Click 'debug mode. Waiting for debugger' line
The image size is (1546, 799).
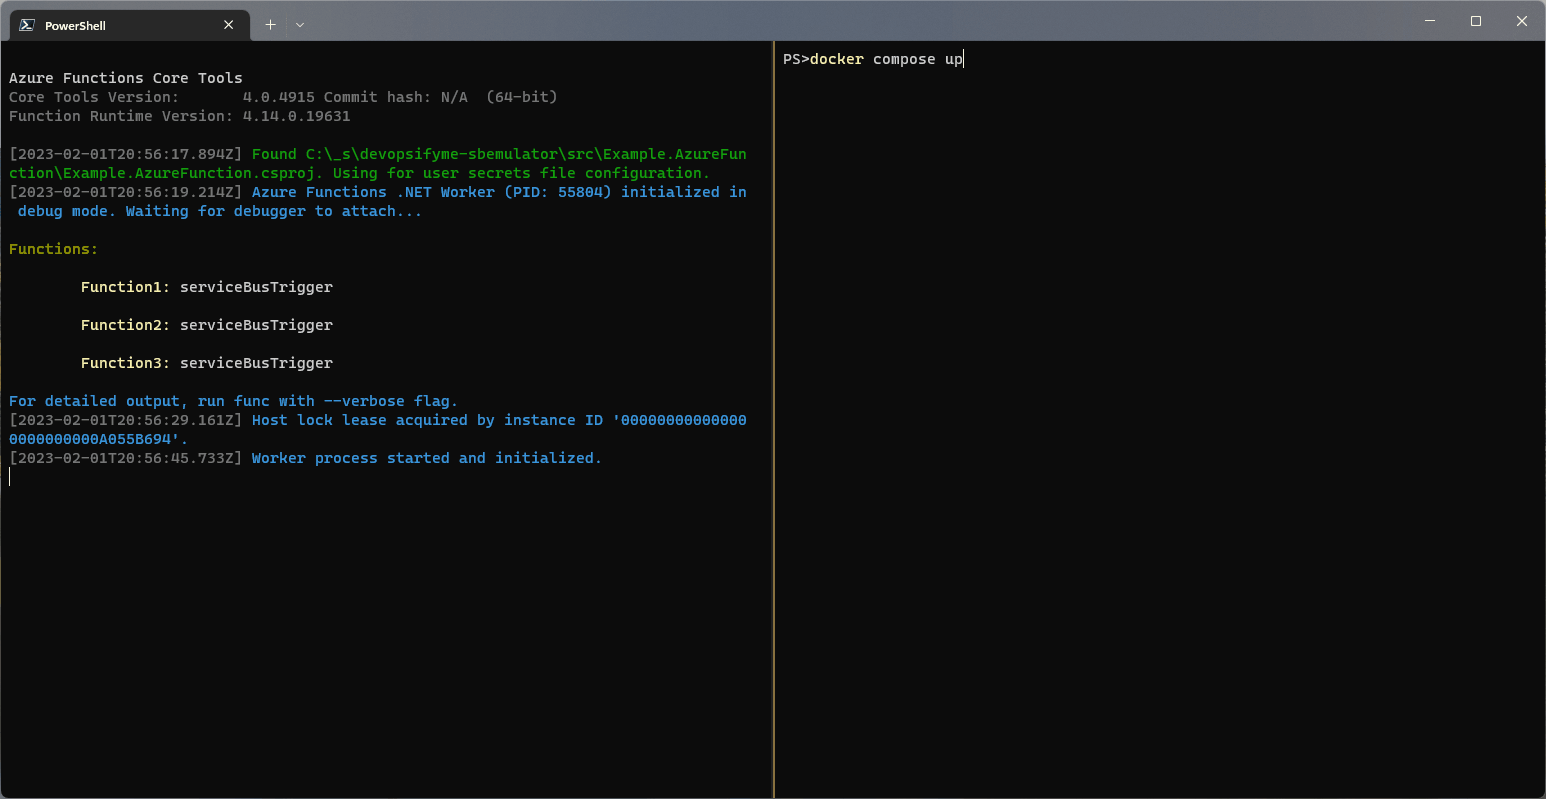(220, 211)
